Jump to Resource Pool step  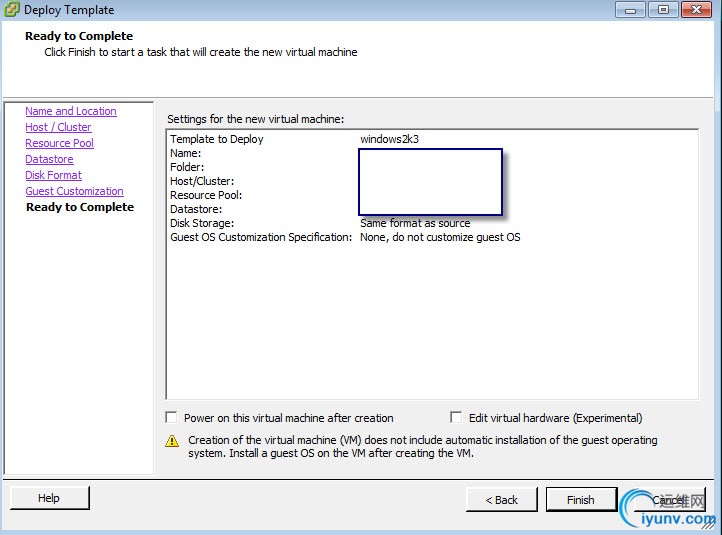click(59, 143)
